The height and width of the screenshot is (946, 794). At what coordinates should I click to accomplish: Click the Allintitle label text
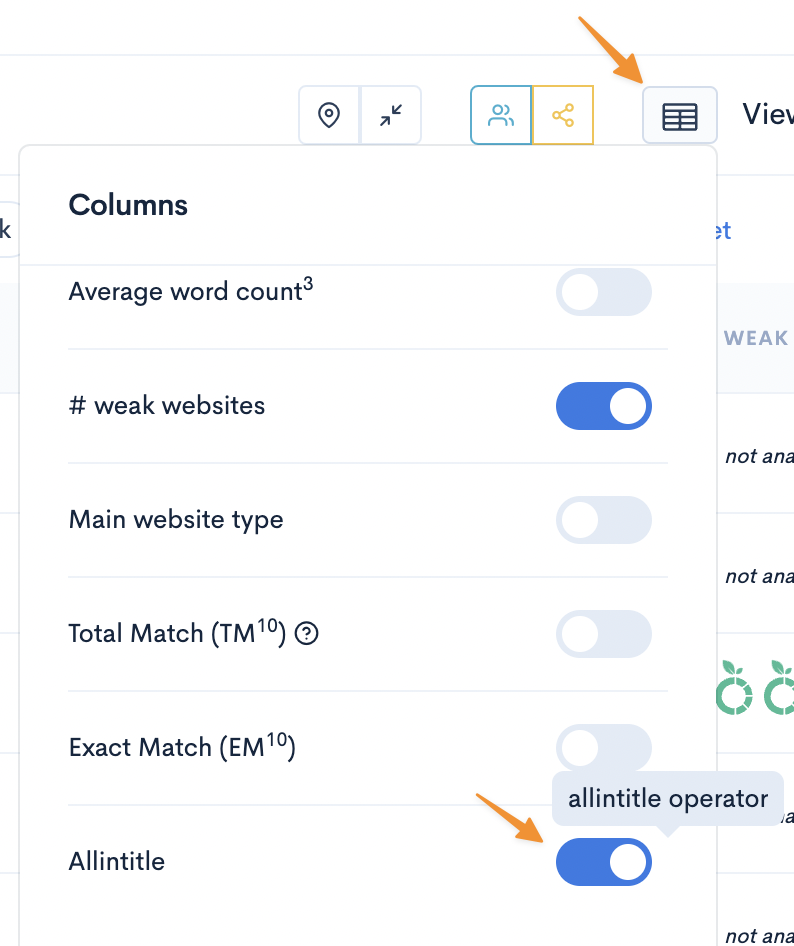click(117, 861)
